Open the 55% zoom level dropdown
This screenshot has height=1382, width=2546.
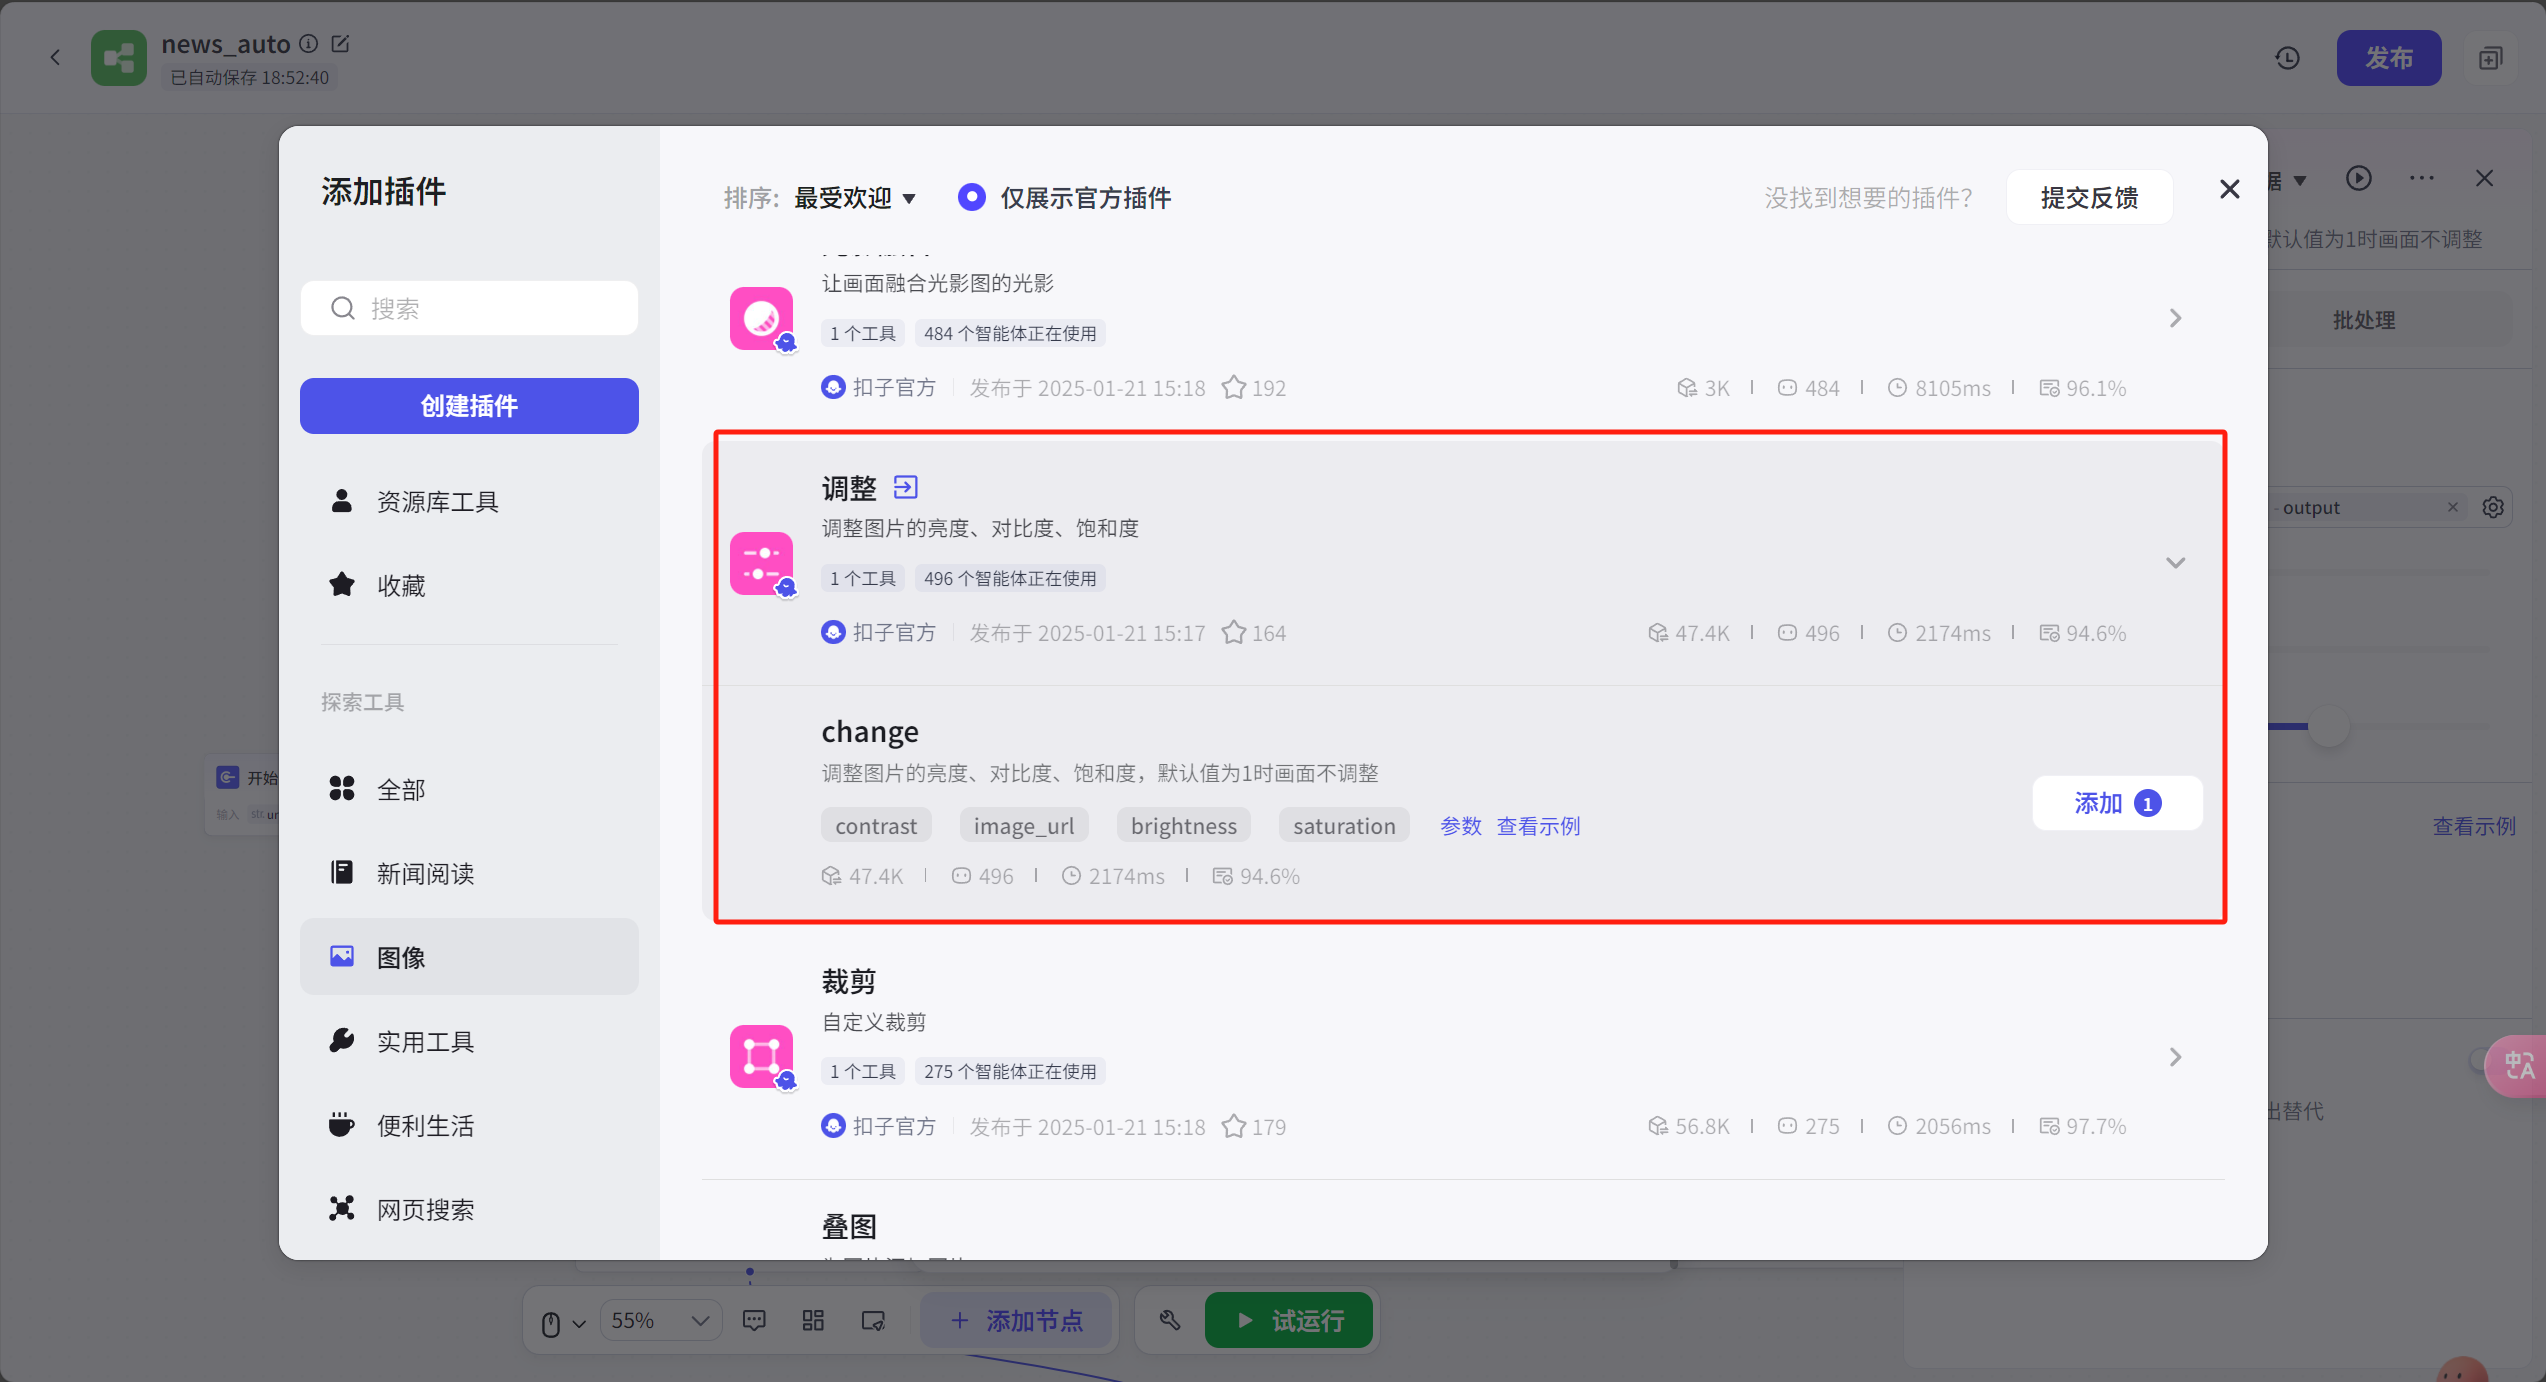point(659,1320)
